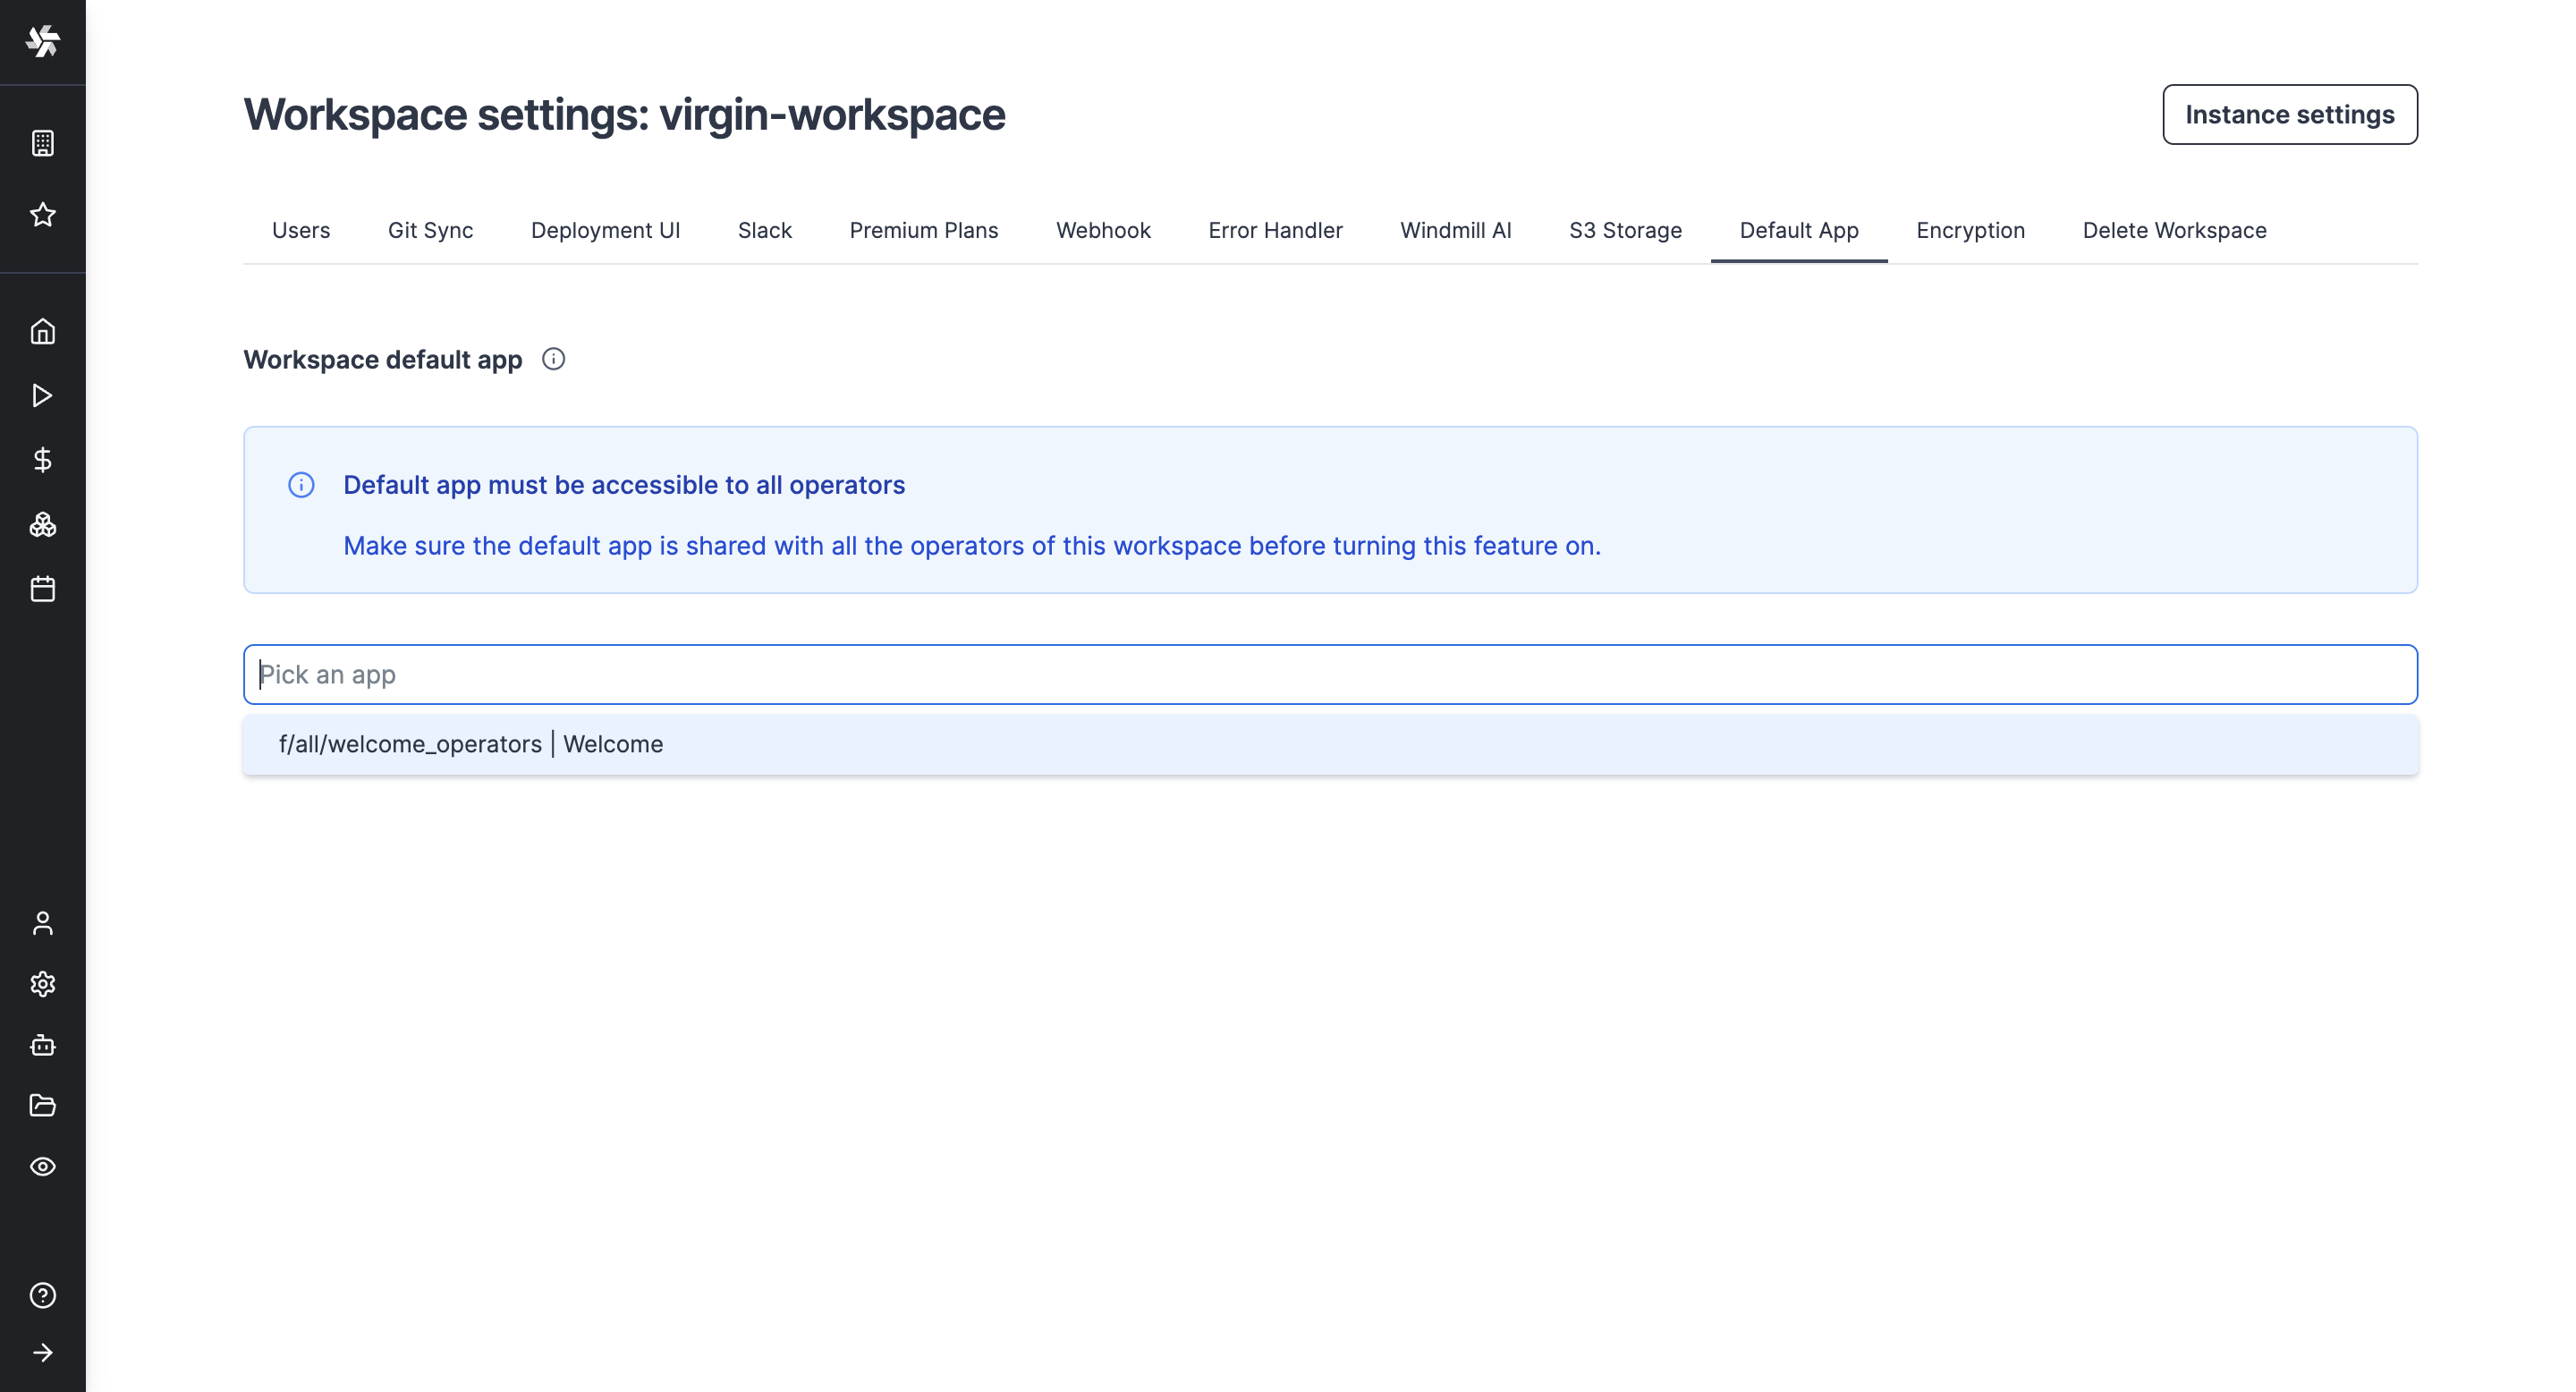Switch to the Git Sync tab
2576x1392 pixels.
(430, 230)
